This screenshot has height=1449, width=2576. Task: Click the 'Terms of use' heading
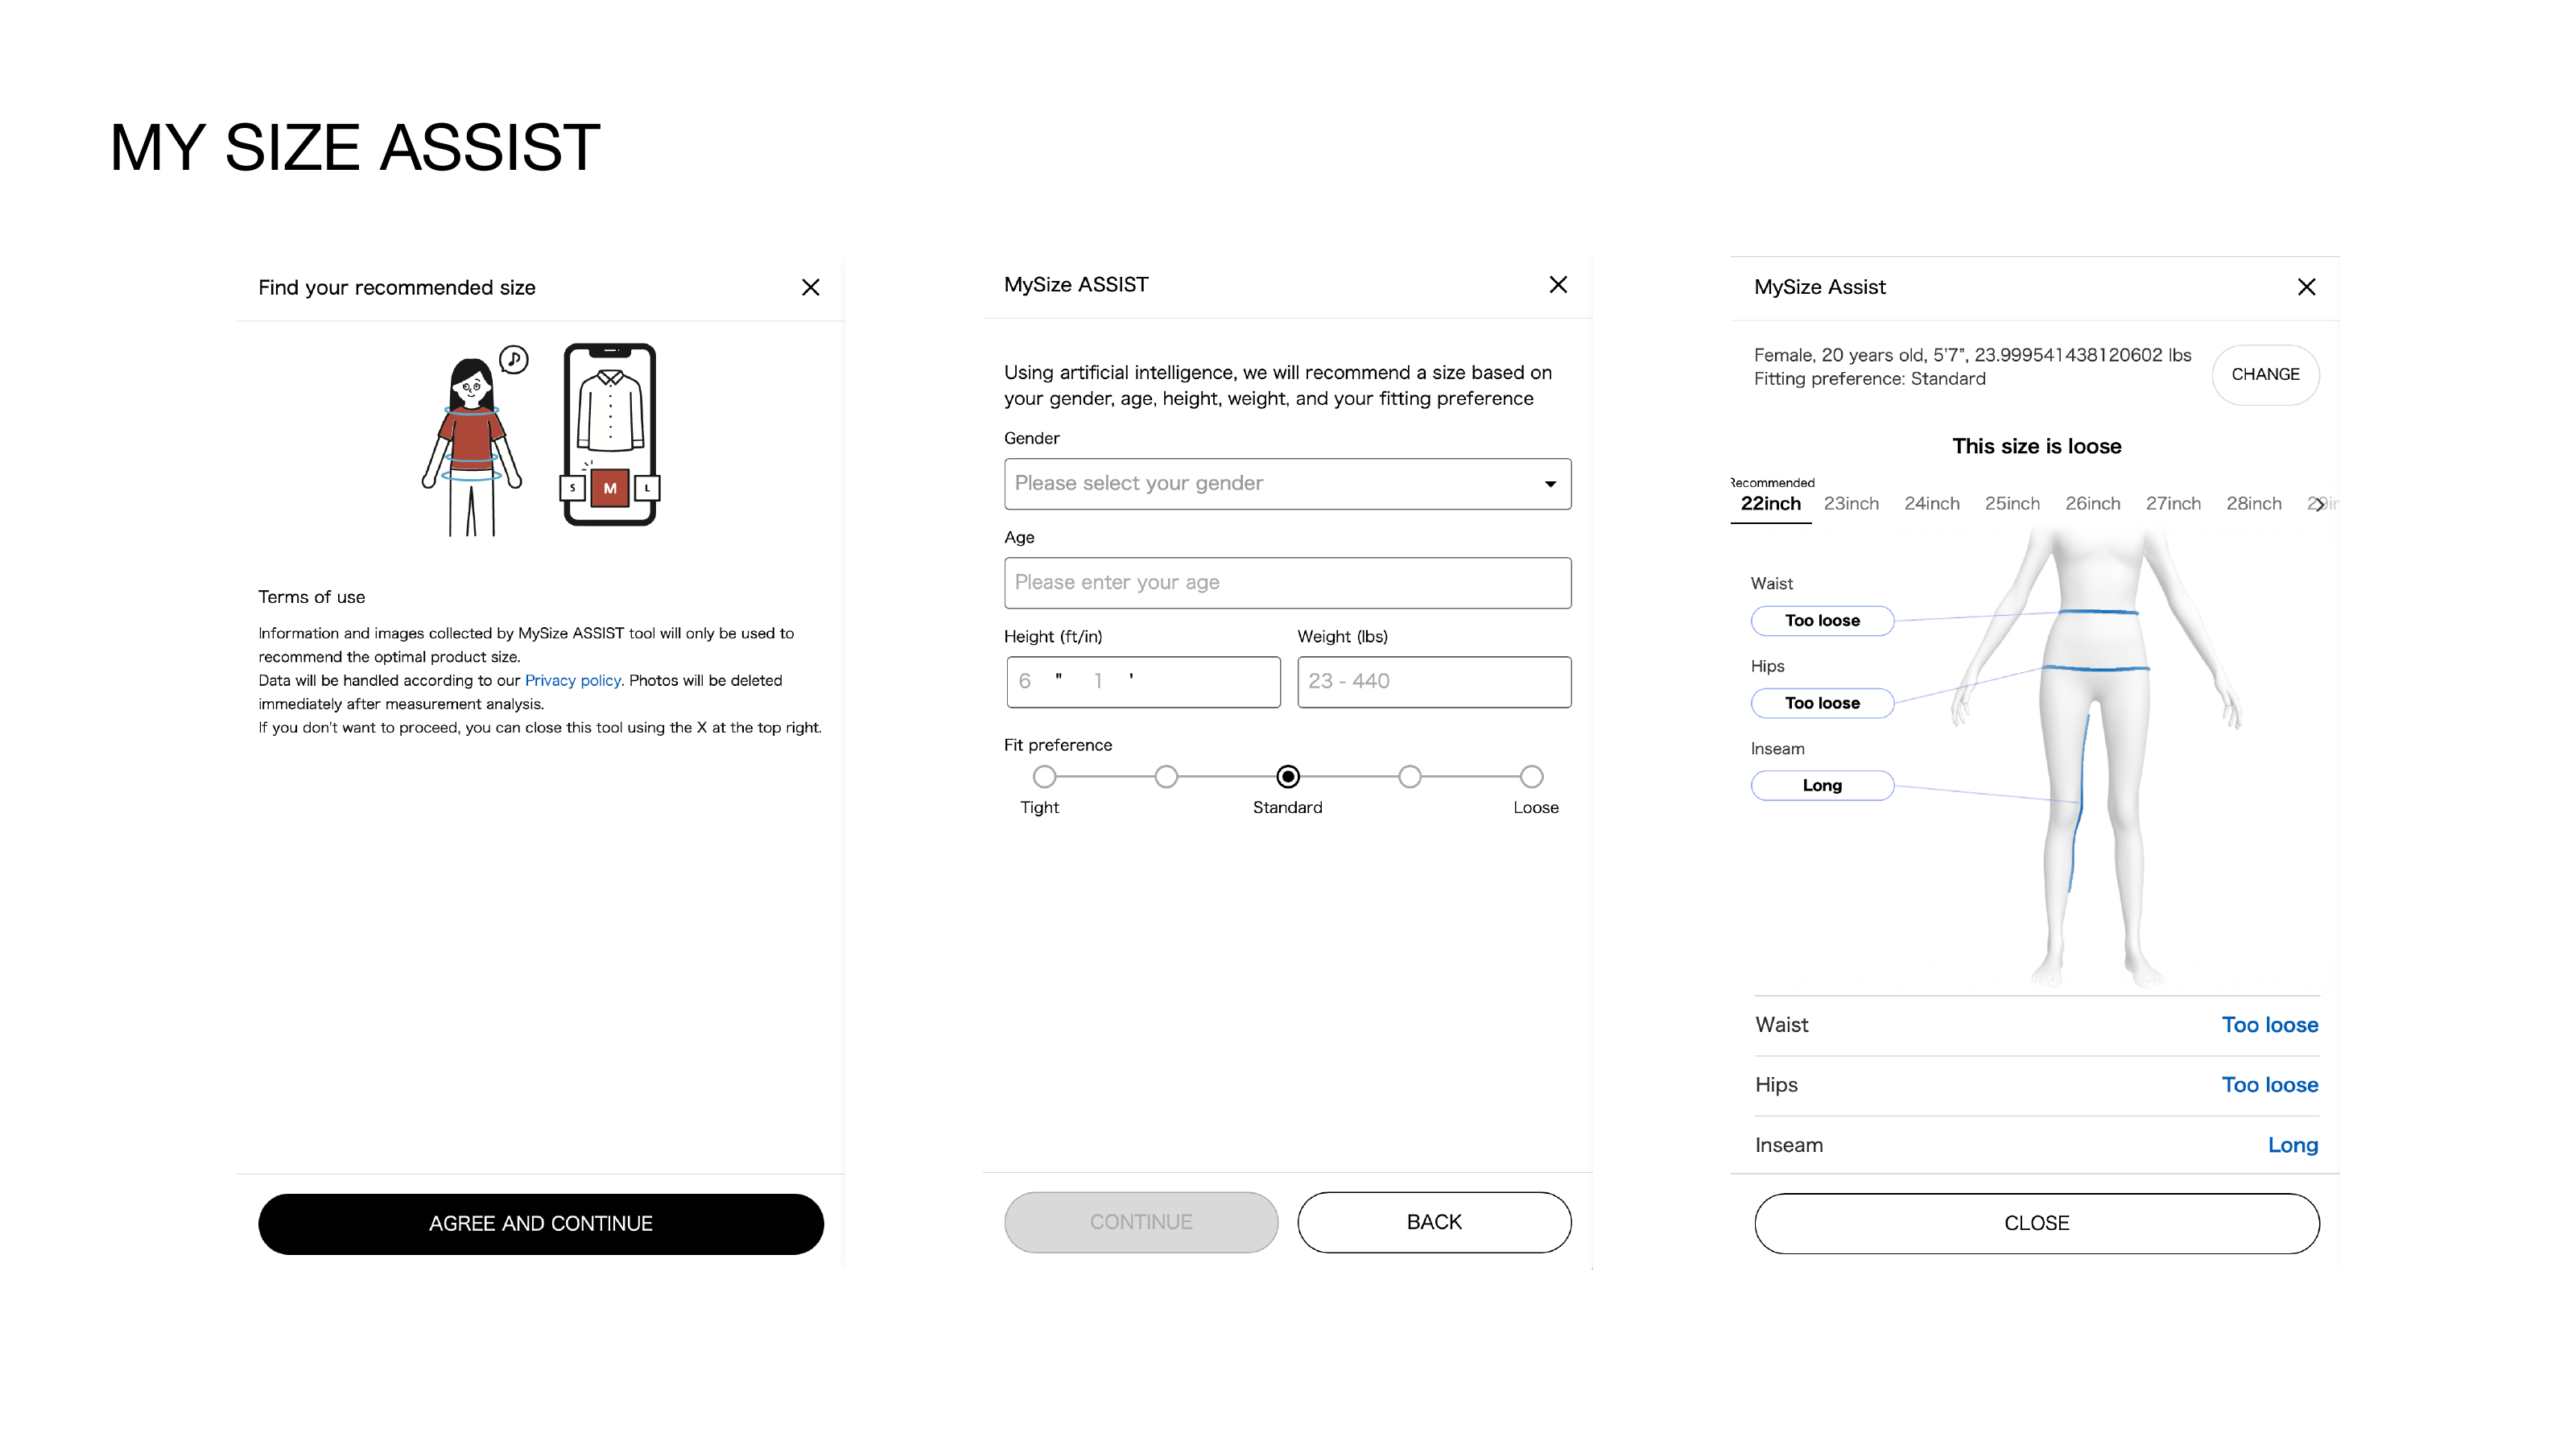pos(311,597)
